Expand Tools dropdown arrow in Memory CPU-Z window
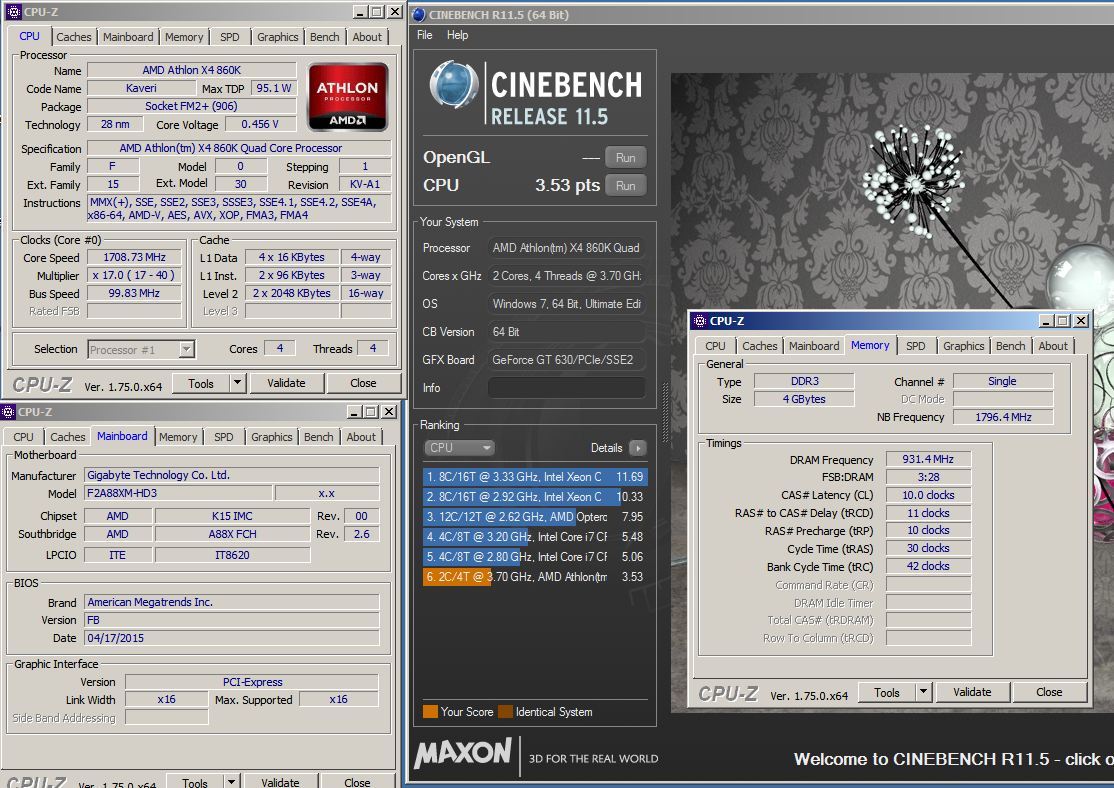The width and height of the screenshot is (1114, 788). (x=924, y=693)
